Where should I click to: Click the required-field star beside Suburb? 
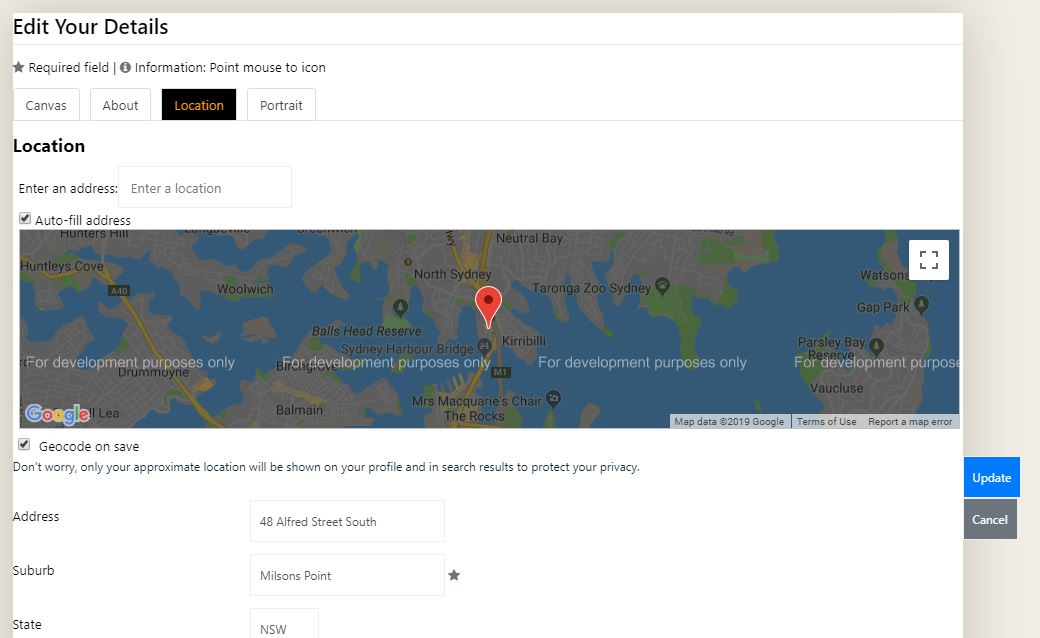[454, 575]
